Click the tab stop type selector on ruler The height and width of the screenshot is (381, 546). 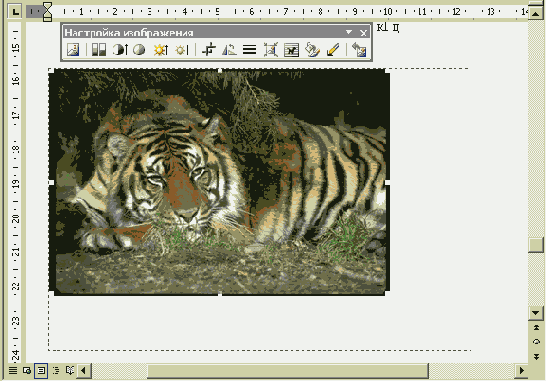(x=15, y=11)
